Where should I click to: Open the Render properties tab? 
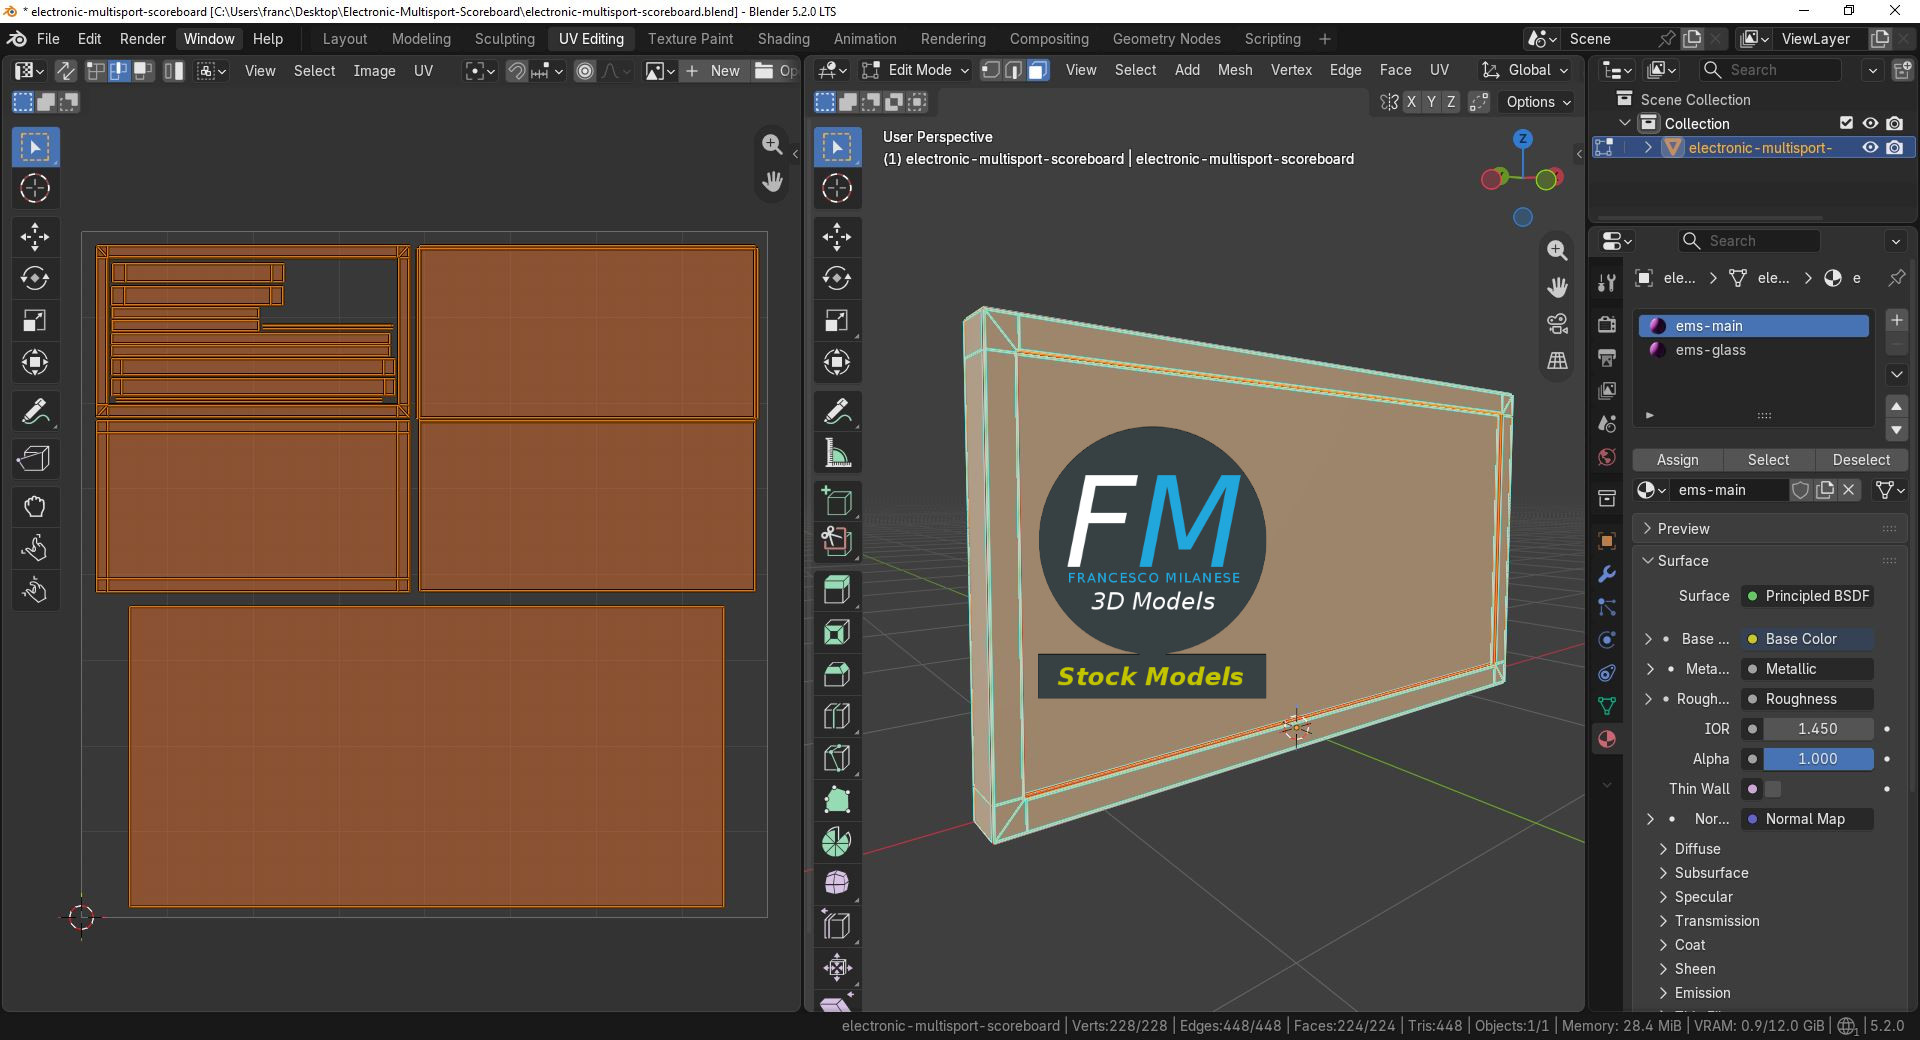pos(1607,324)
